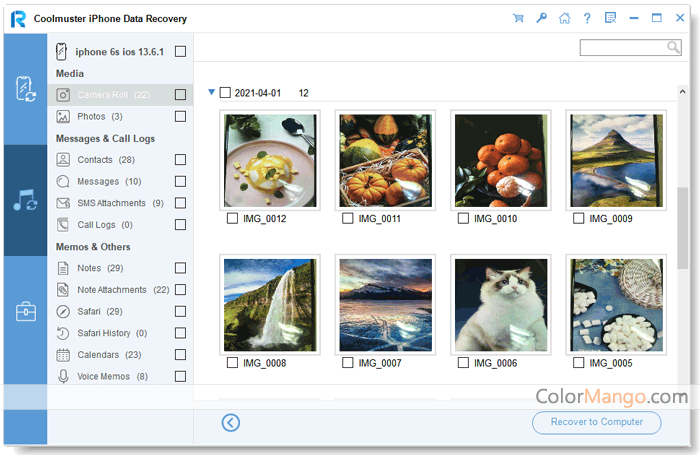Open the toolbox briefcase sidebar icon
The image size is (700, 455).
point(25,311)
